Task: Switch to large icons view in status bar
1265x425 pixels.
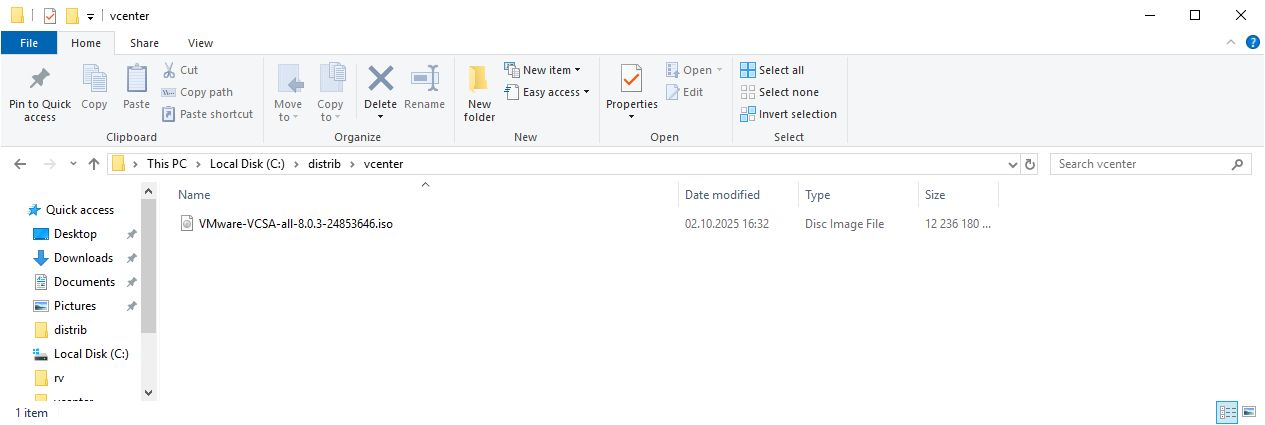Action: tap(1248, 412)
